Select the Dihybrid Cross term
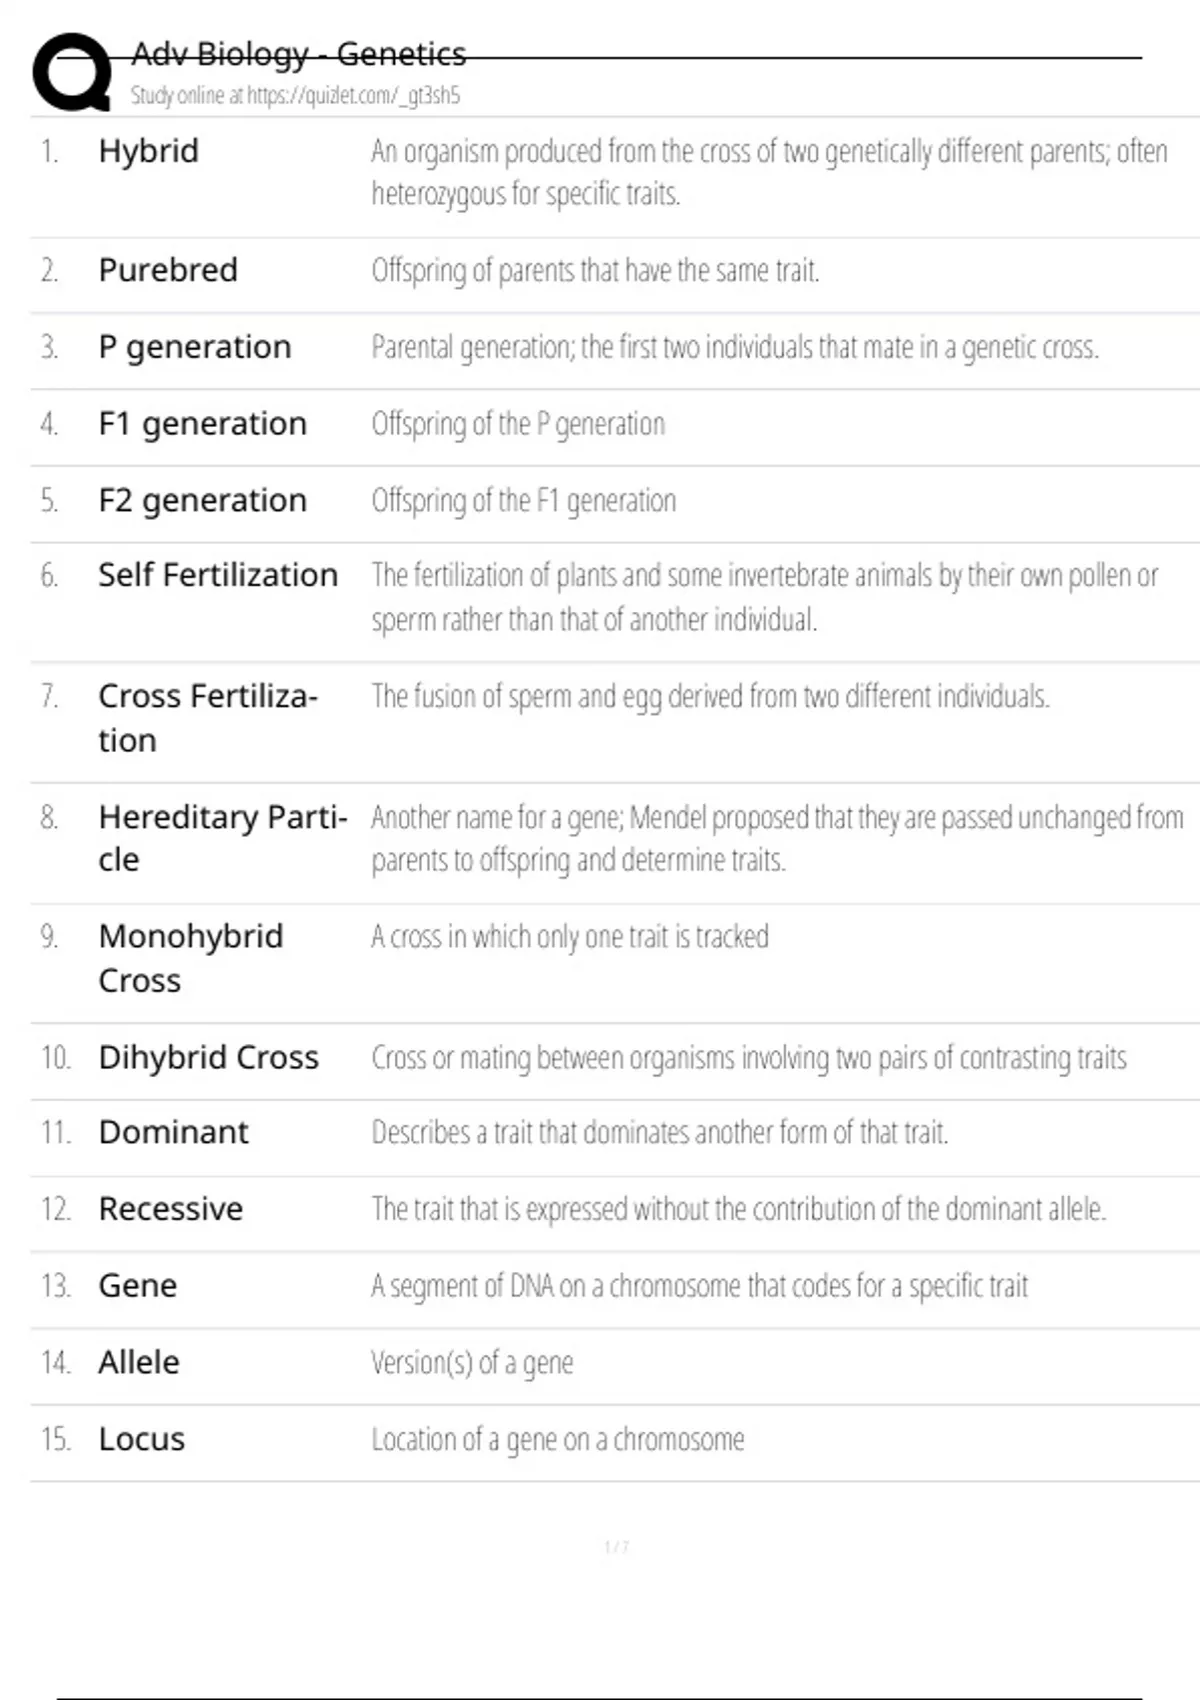The width and height of the screenshot is (1200, 1700). tap(209, 1057)
